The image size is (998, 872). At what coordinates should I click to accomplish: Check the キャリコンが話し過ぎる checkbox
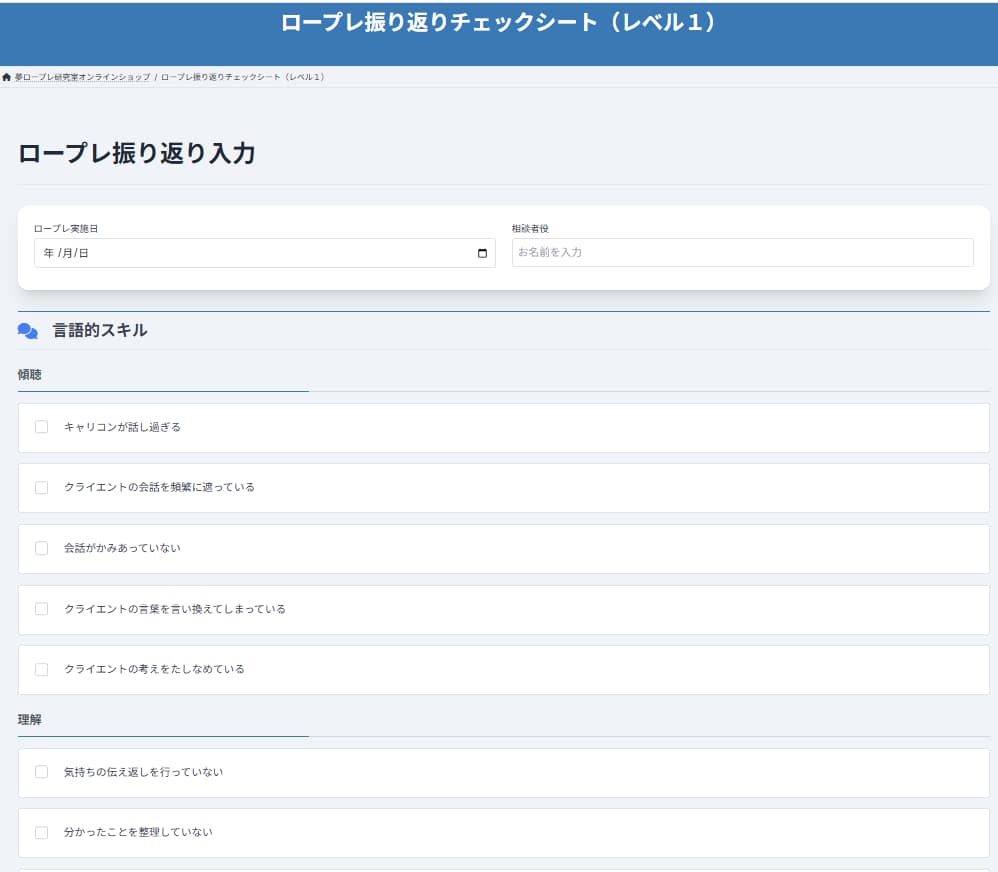(x=41, y=427)
